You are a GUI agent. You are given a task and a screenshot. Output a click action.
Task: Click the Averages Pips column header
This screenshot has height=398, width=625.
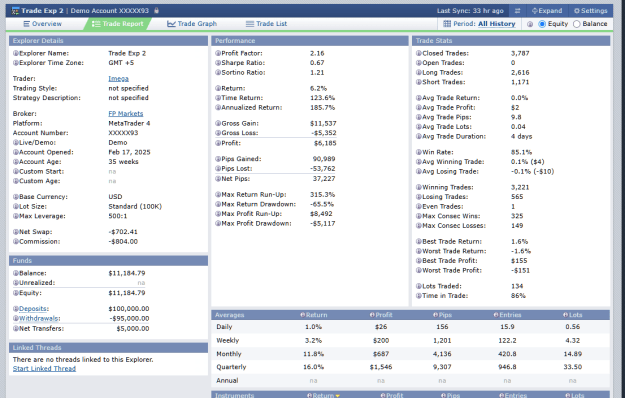(442, 315)
